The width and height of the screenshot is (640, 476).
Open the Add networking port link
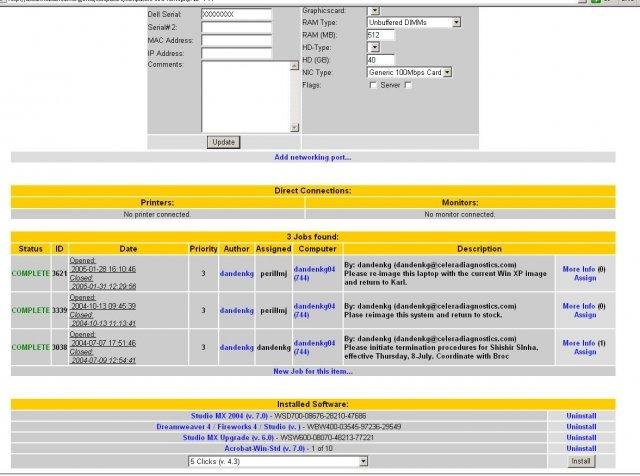pyautogui.click(x=313, y=157)
